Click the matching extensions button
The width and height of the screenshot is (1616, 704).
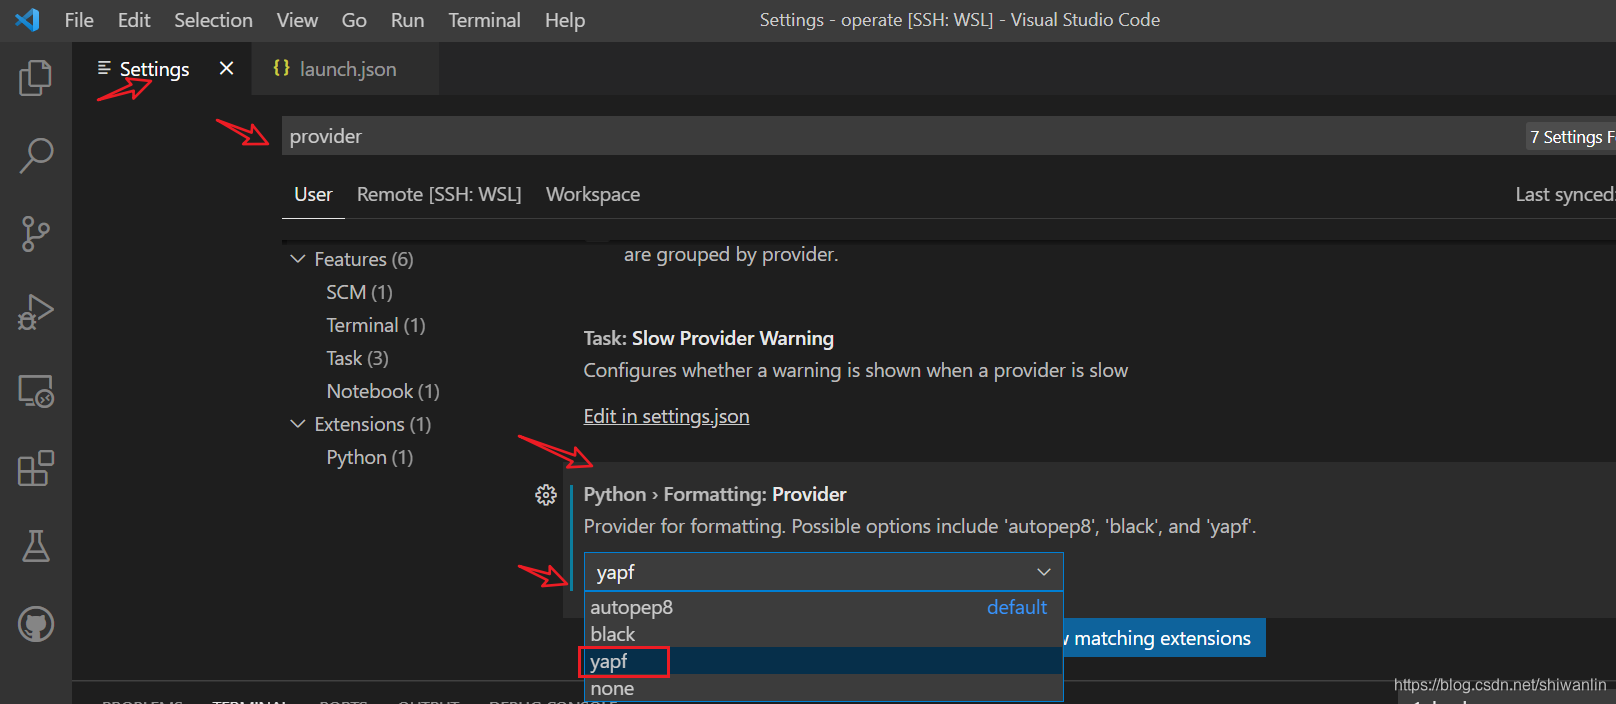click(x=1164, y=638)
